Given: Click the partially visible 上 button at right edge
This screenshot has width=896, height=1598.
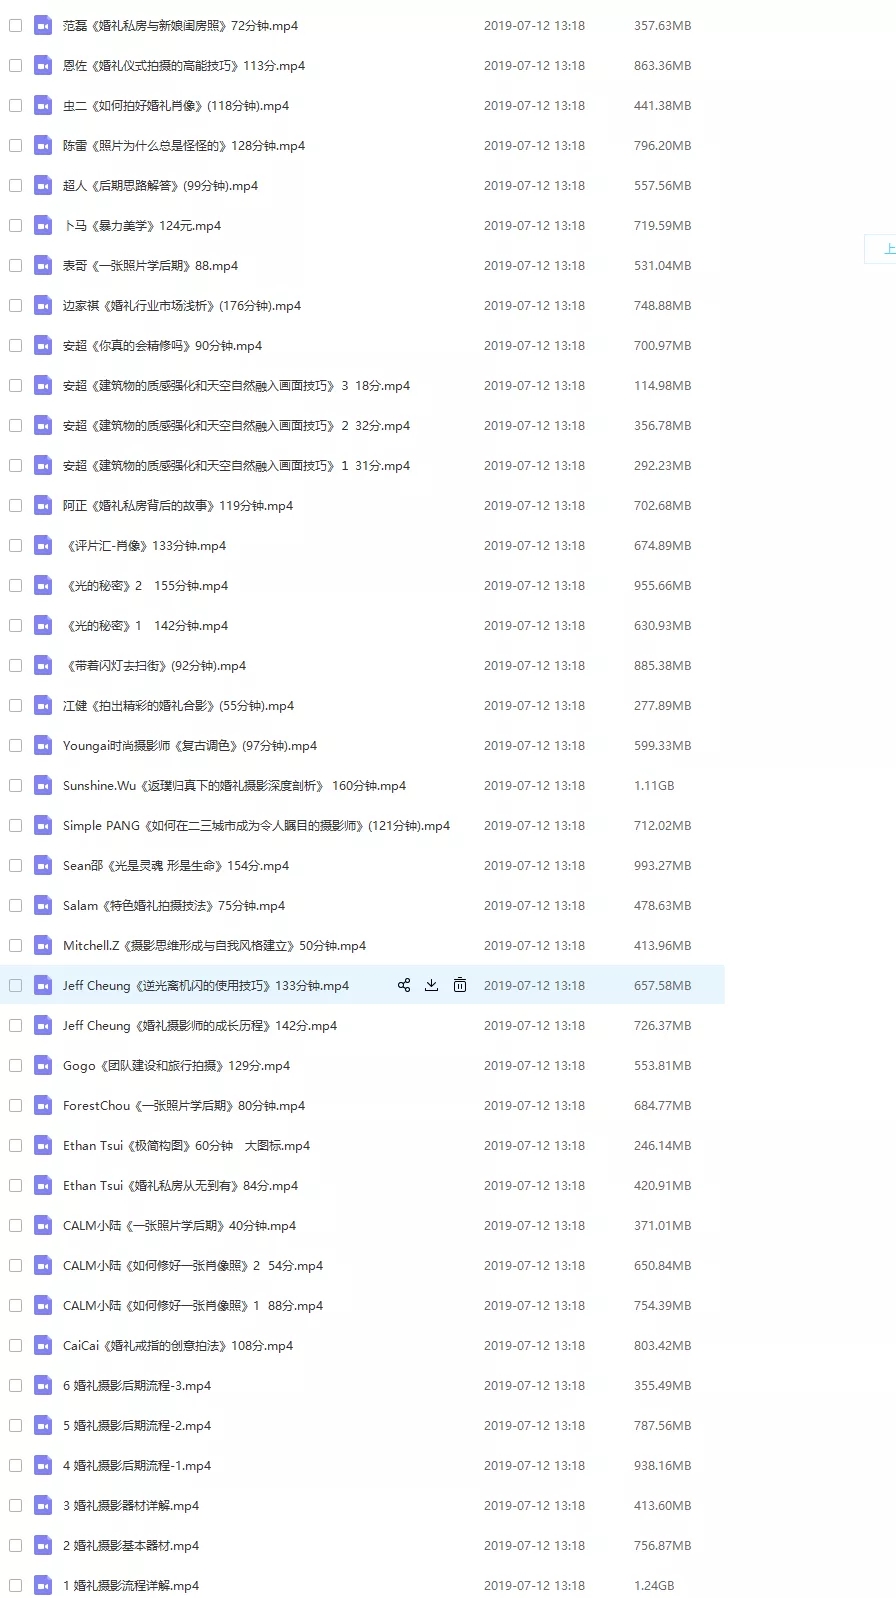Looking at the screenshot, I should [881, 249].
